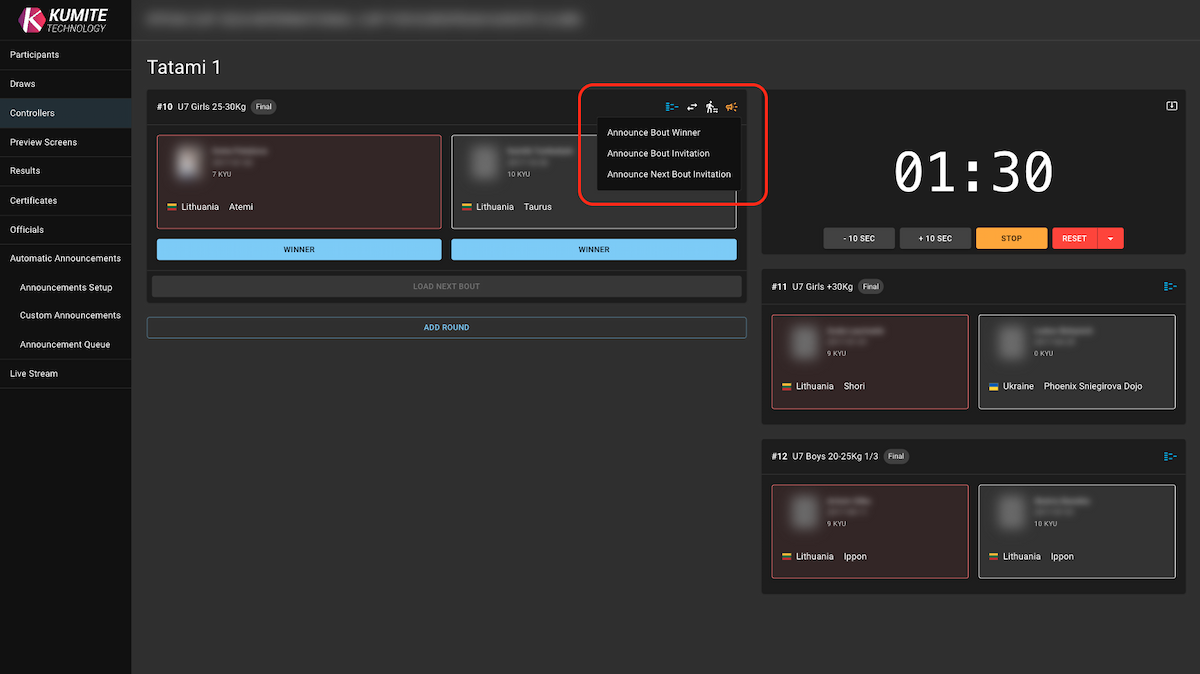The width and height of the screenshot is (1200, 674).
Task: Expand the Reset button dropdown arrow
Action: point(1110,239)
